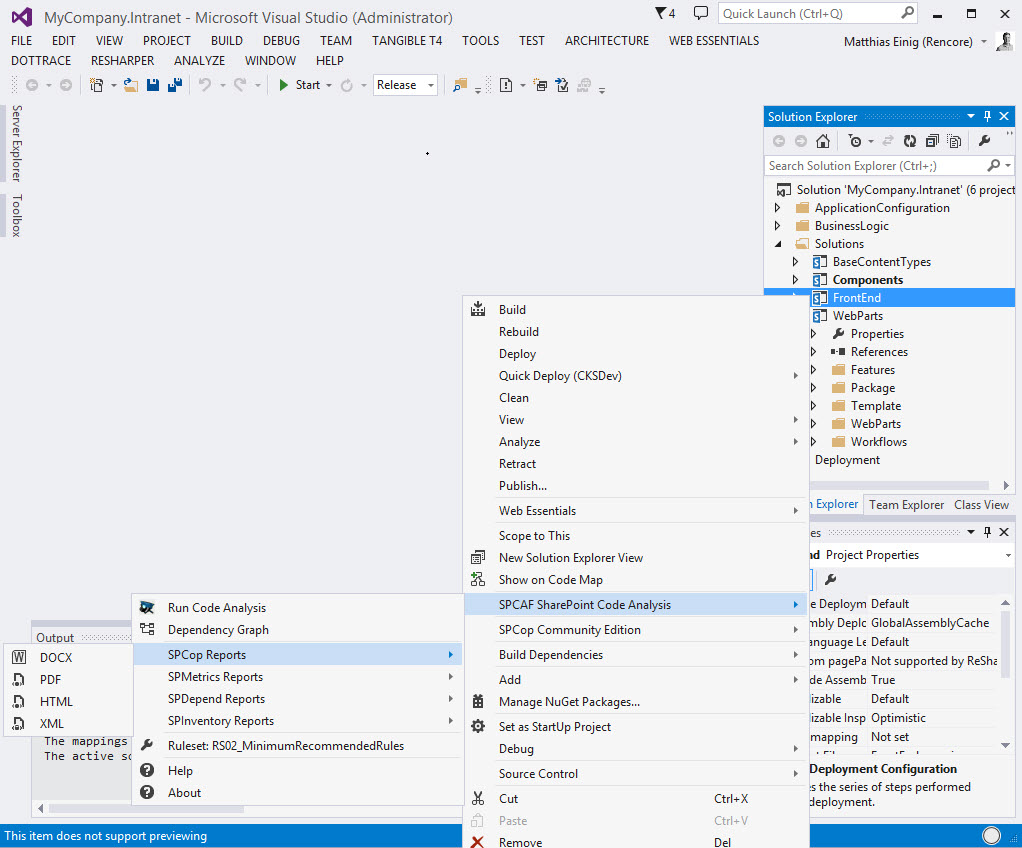Expand the BaseContentTypes project node
The width and height of the screenshot is (1022, 848).
[x=796, y=262]
